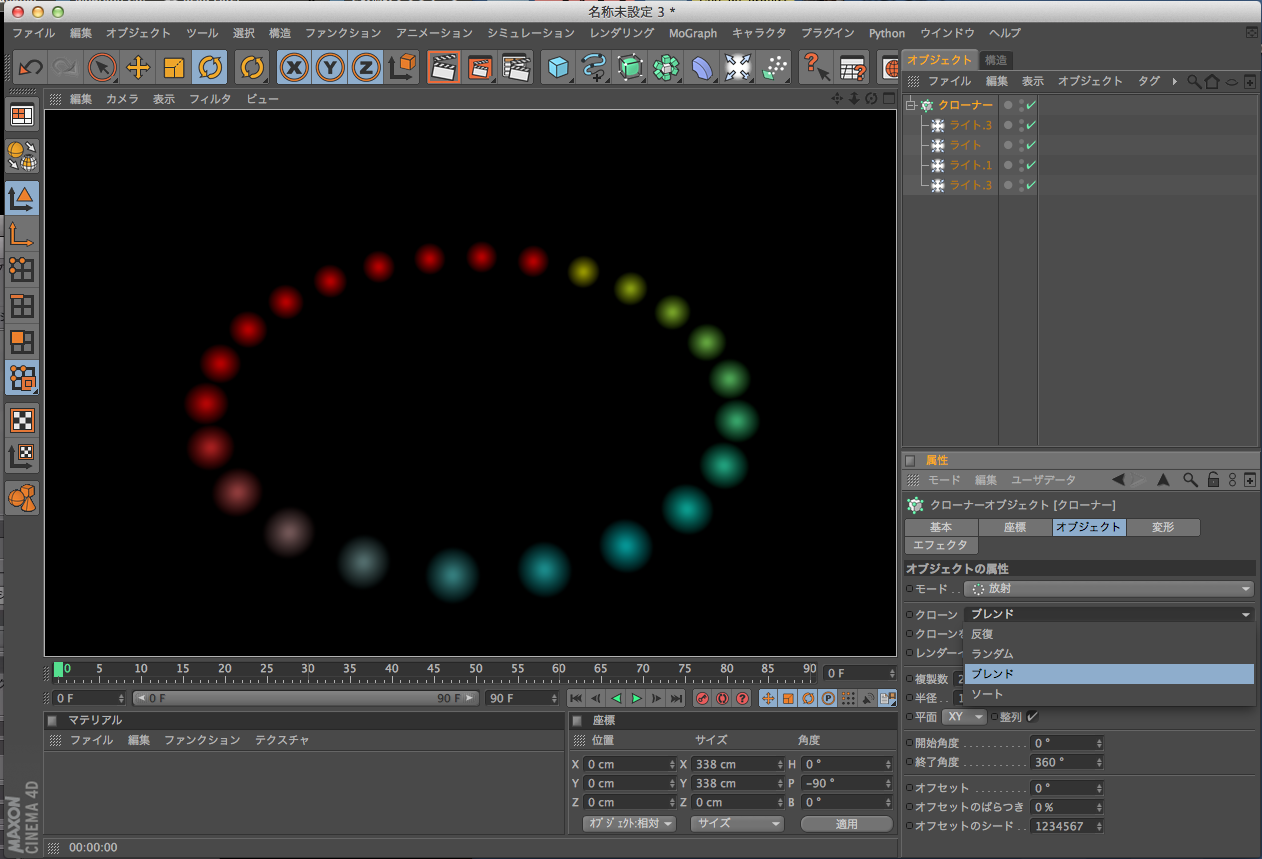Image resolution: width=1262 pixels, height=859 pixels.
Task: Click the オフセットのシード value field
Action: coord(1067,826)
